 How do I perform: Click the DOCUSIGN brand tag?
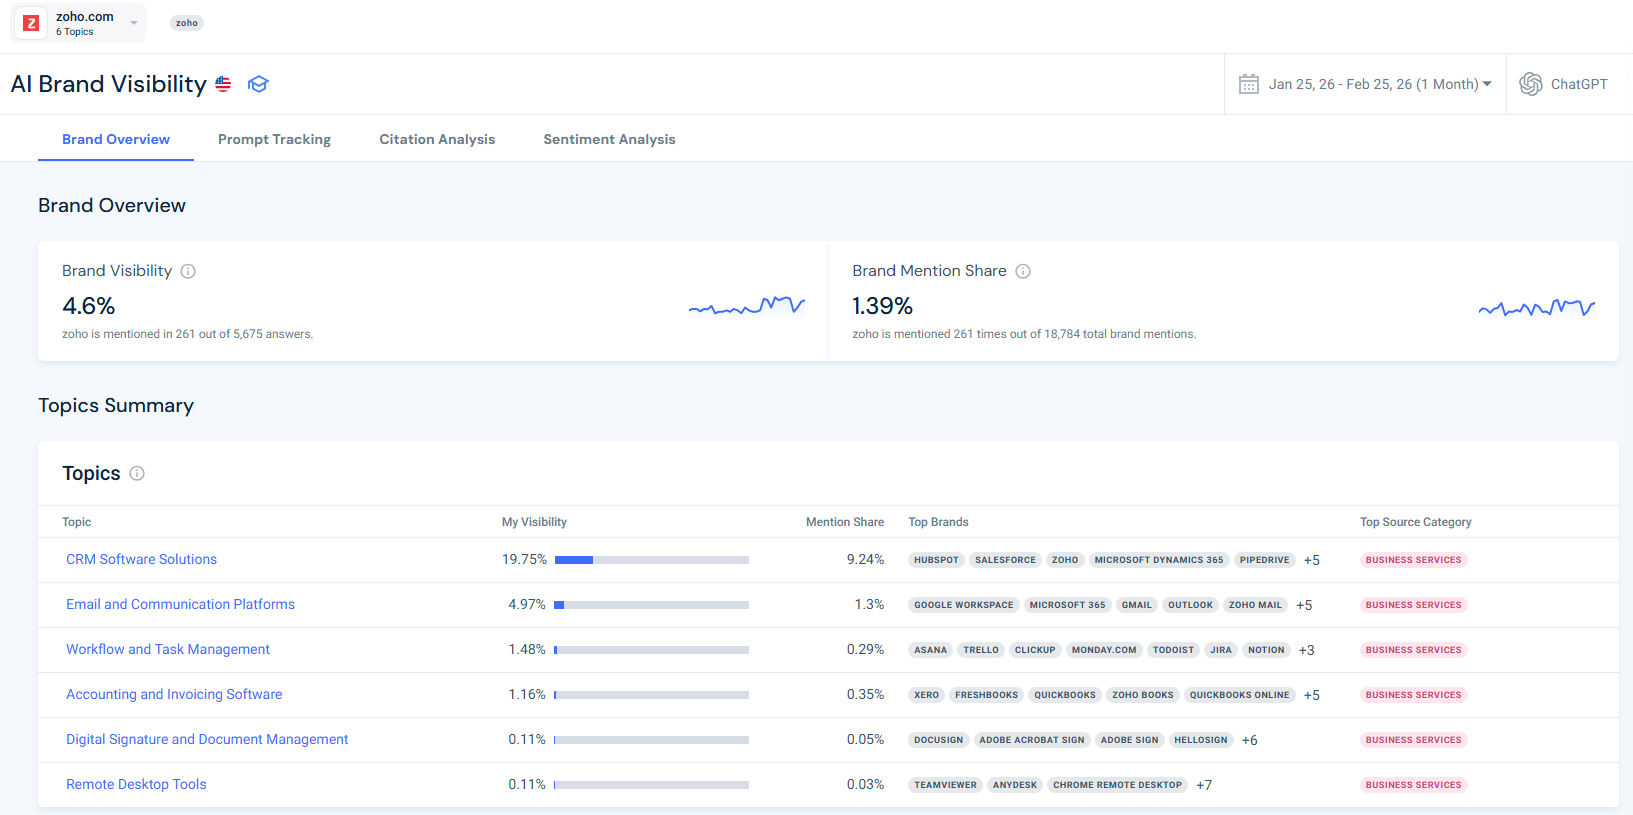tap(939, 740)
